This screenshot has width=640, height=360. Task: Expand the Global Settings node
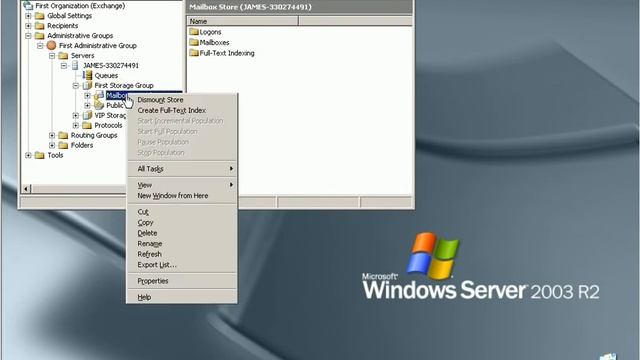coord(28,16)
